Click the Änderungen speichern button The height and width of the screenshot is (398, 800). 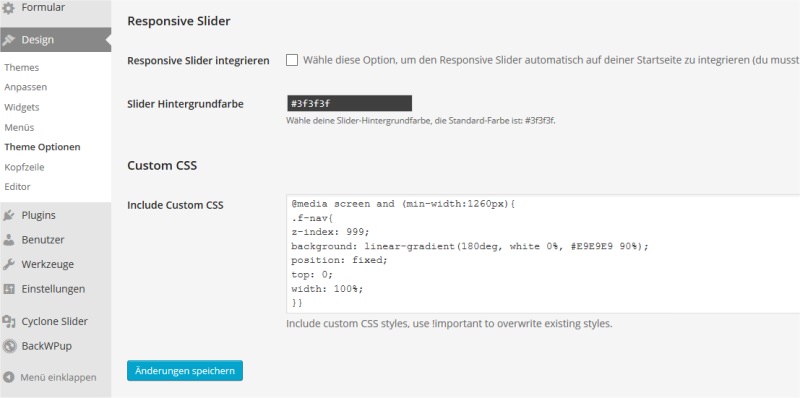coord(185,371)
